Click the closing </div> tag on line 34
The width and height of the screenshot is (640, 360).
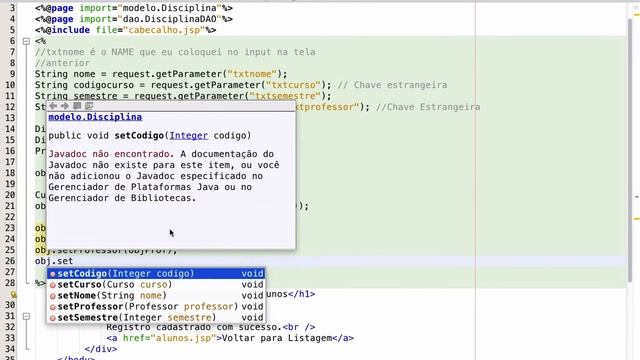coord(101,349)
